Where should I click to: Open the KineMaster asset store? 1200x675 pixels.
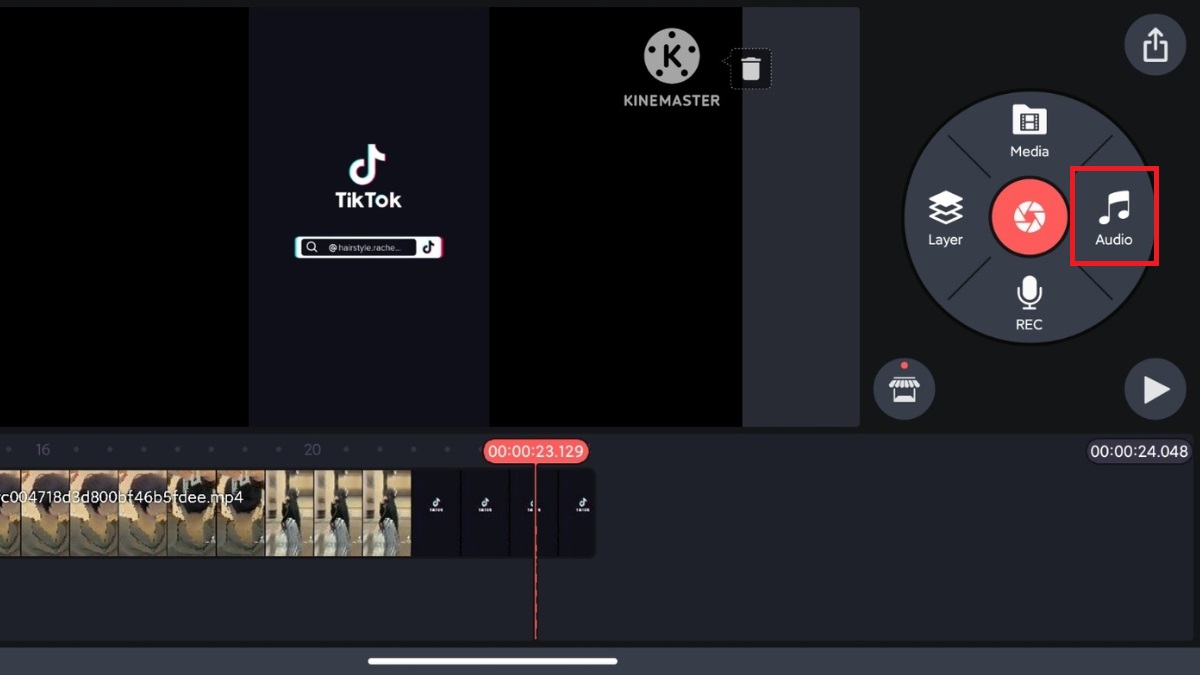pyautogui.click(x=904, y=388)
